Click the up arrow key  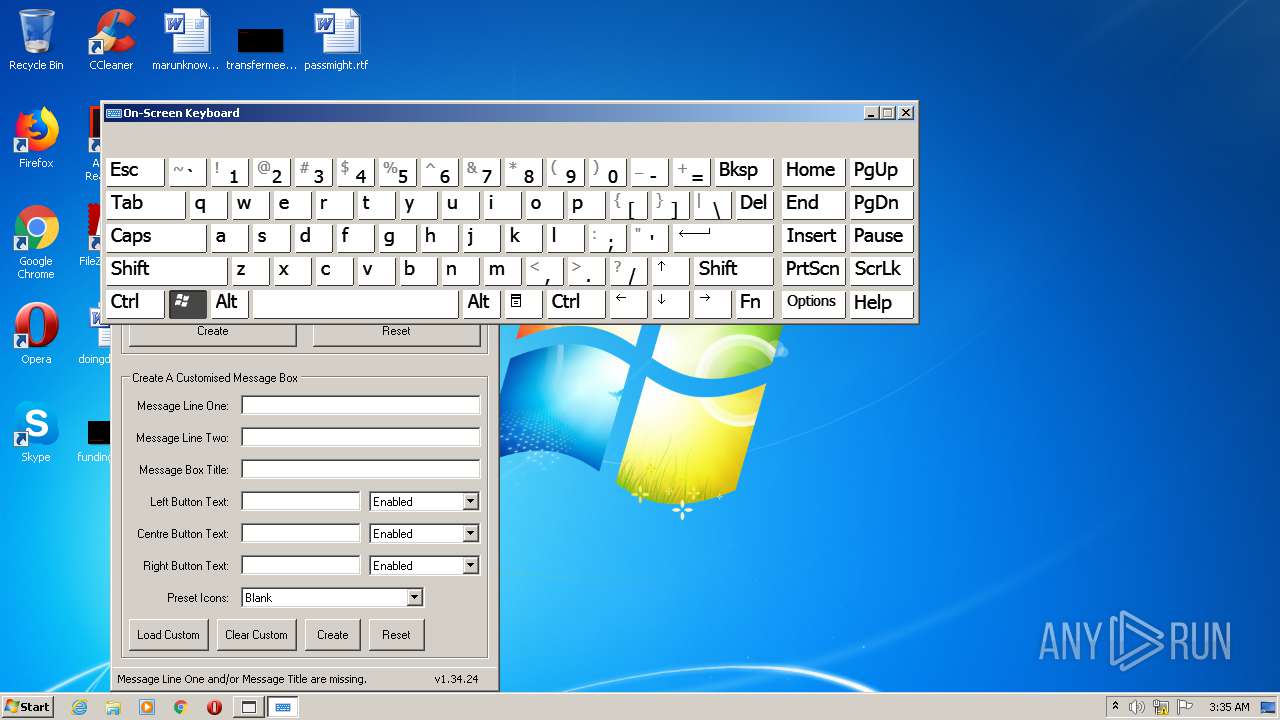coord(669,270)
